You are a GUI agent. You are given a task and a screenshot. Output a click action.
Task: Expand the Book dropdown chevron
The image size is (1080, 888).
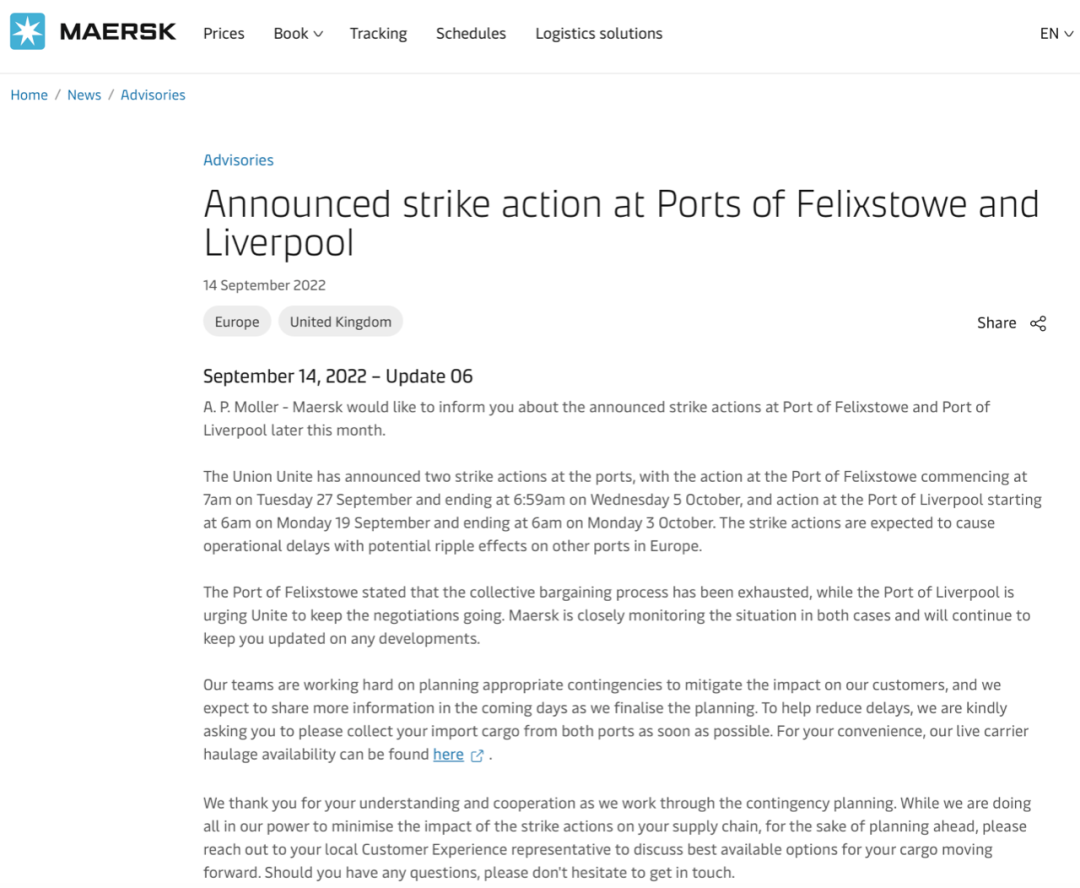coord(318,34)
